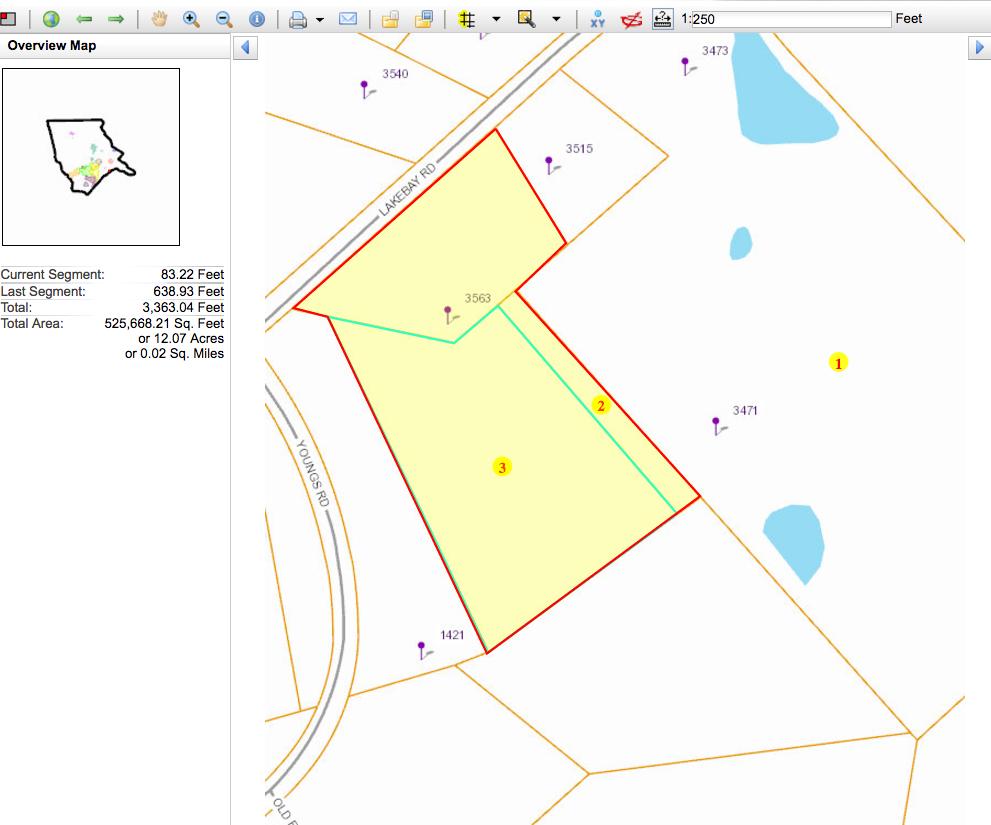Click the email map envelope icon

click(348, 19)
